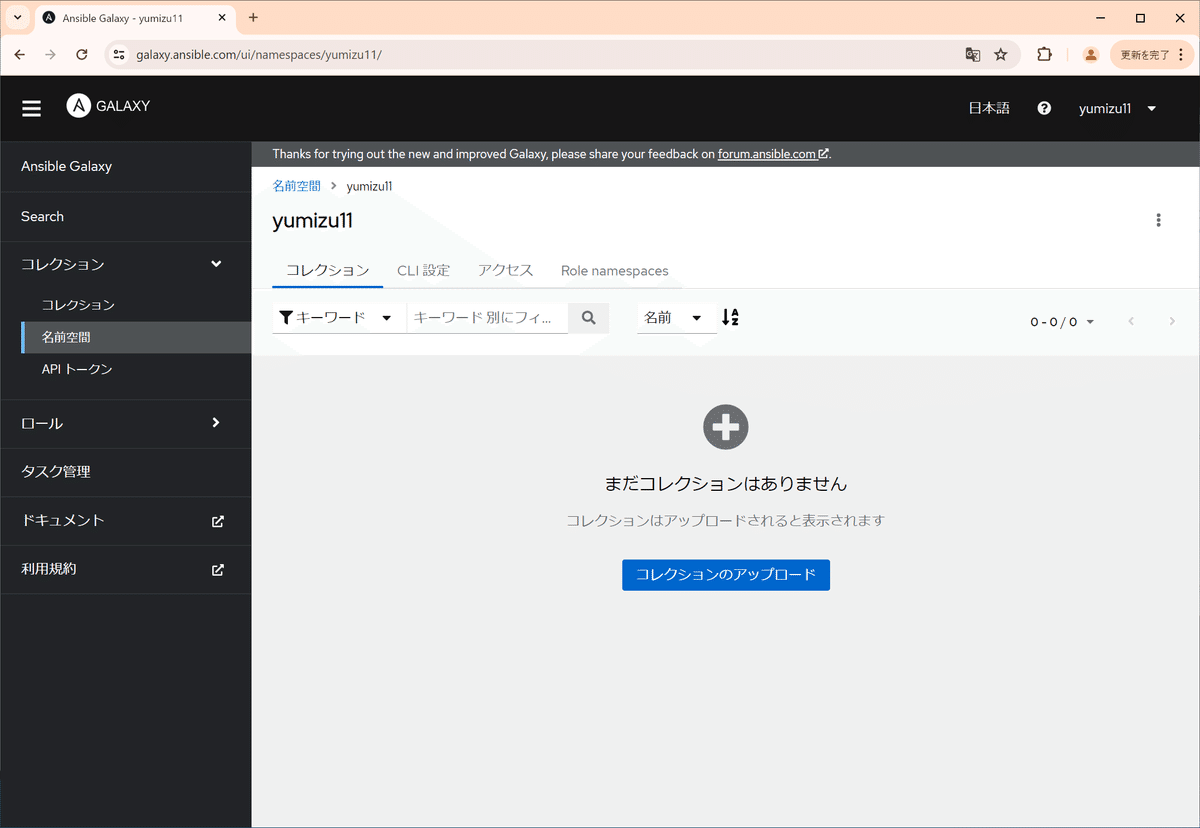
Task: Toggle the A-Z sort order icon
Action: click(x=730, y=317)
